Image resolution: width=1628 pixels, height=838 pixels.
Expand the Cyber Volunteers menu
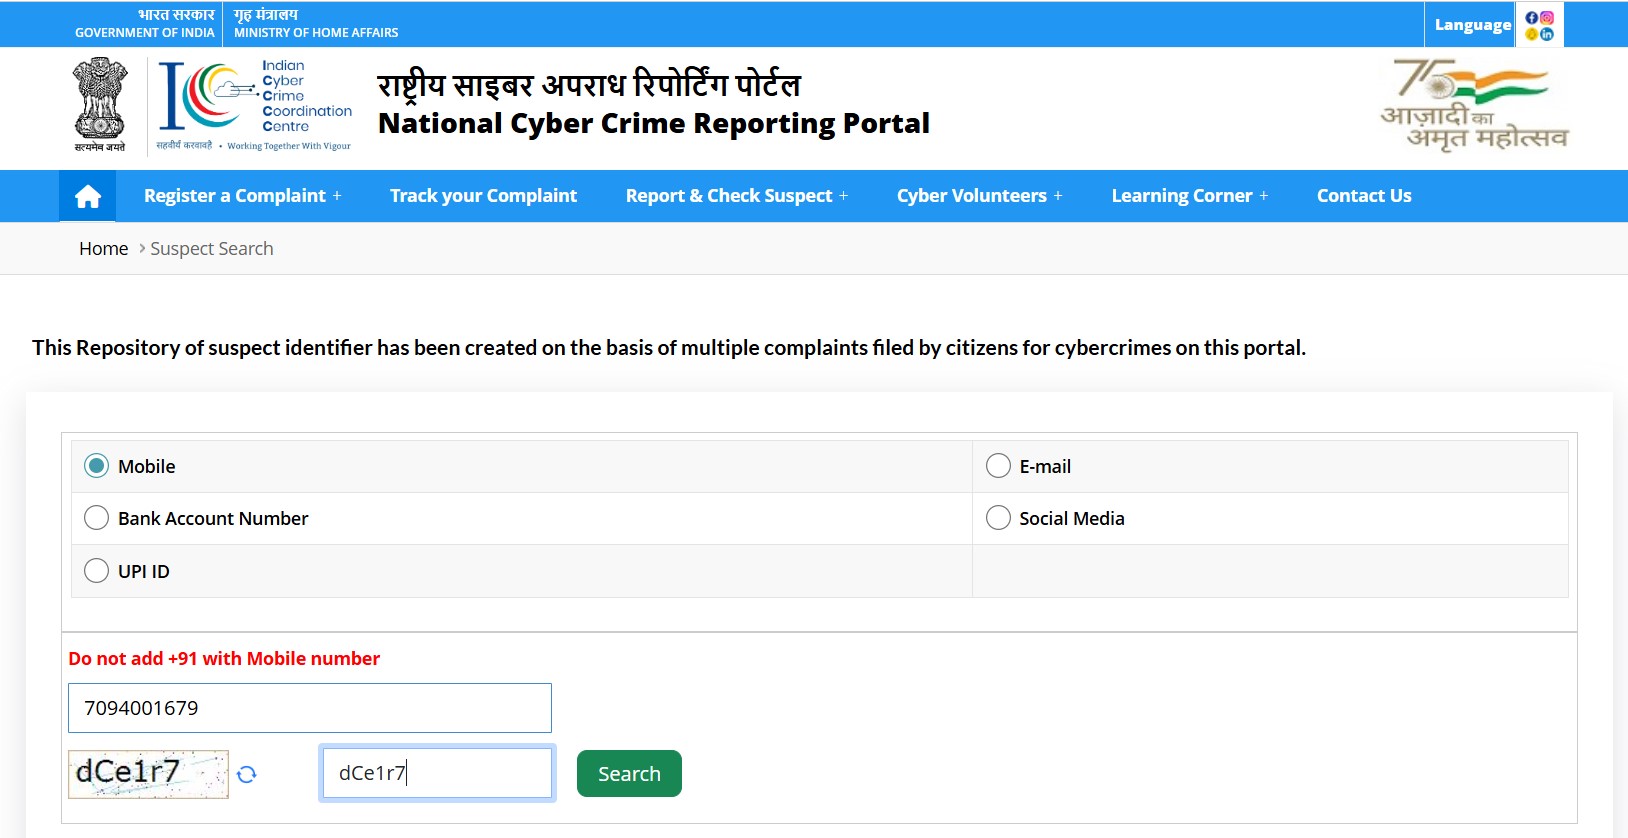(x=980, y=196)
